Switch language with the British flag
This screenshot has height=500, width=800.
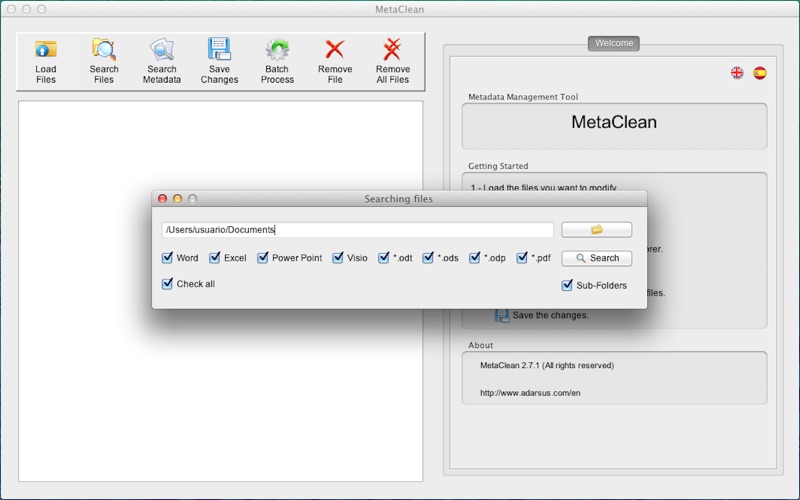[737, 73]
